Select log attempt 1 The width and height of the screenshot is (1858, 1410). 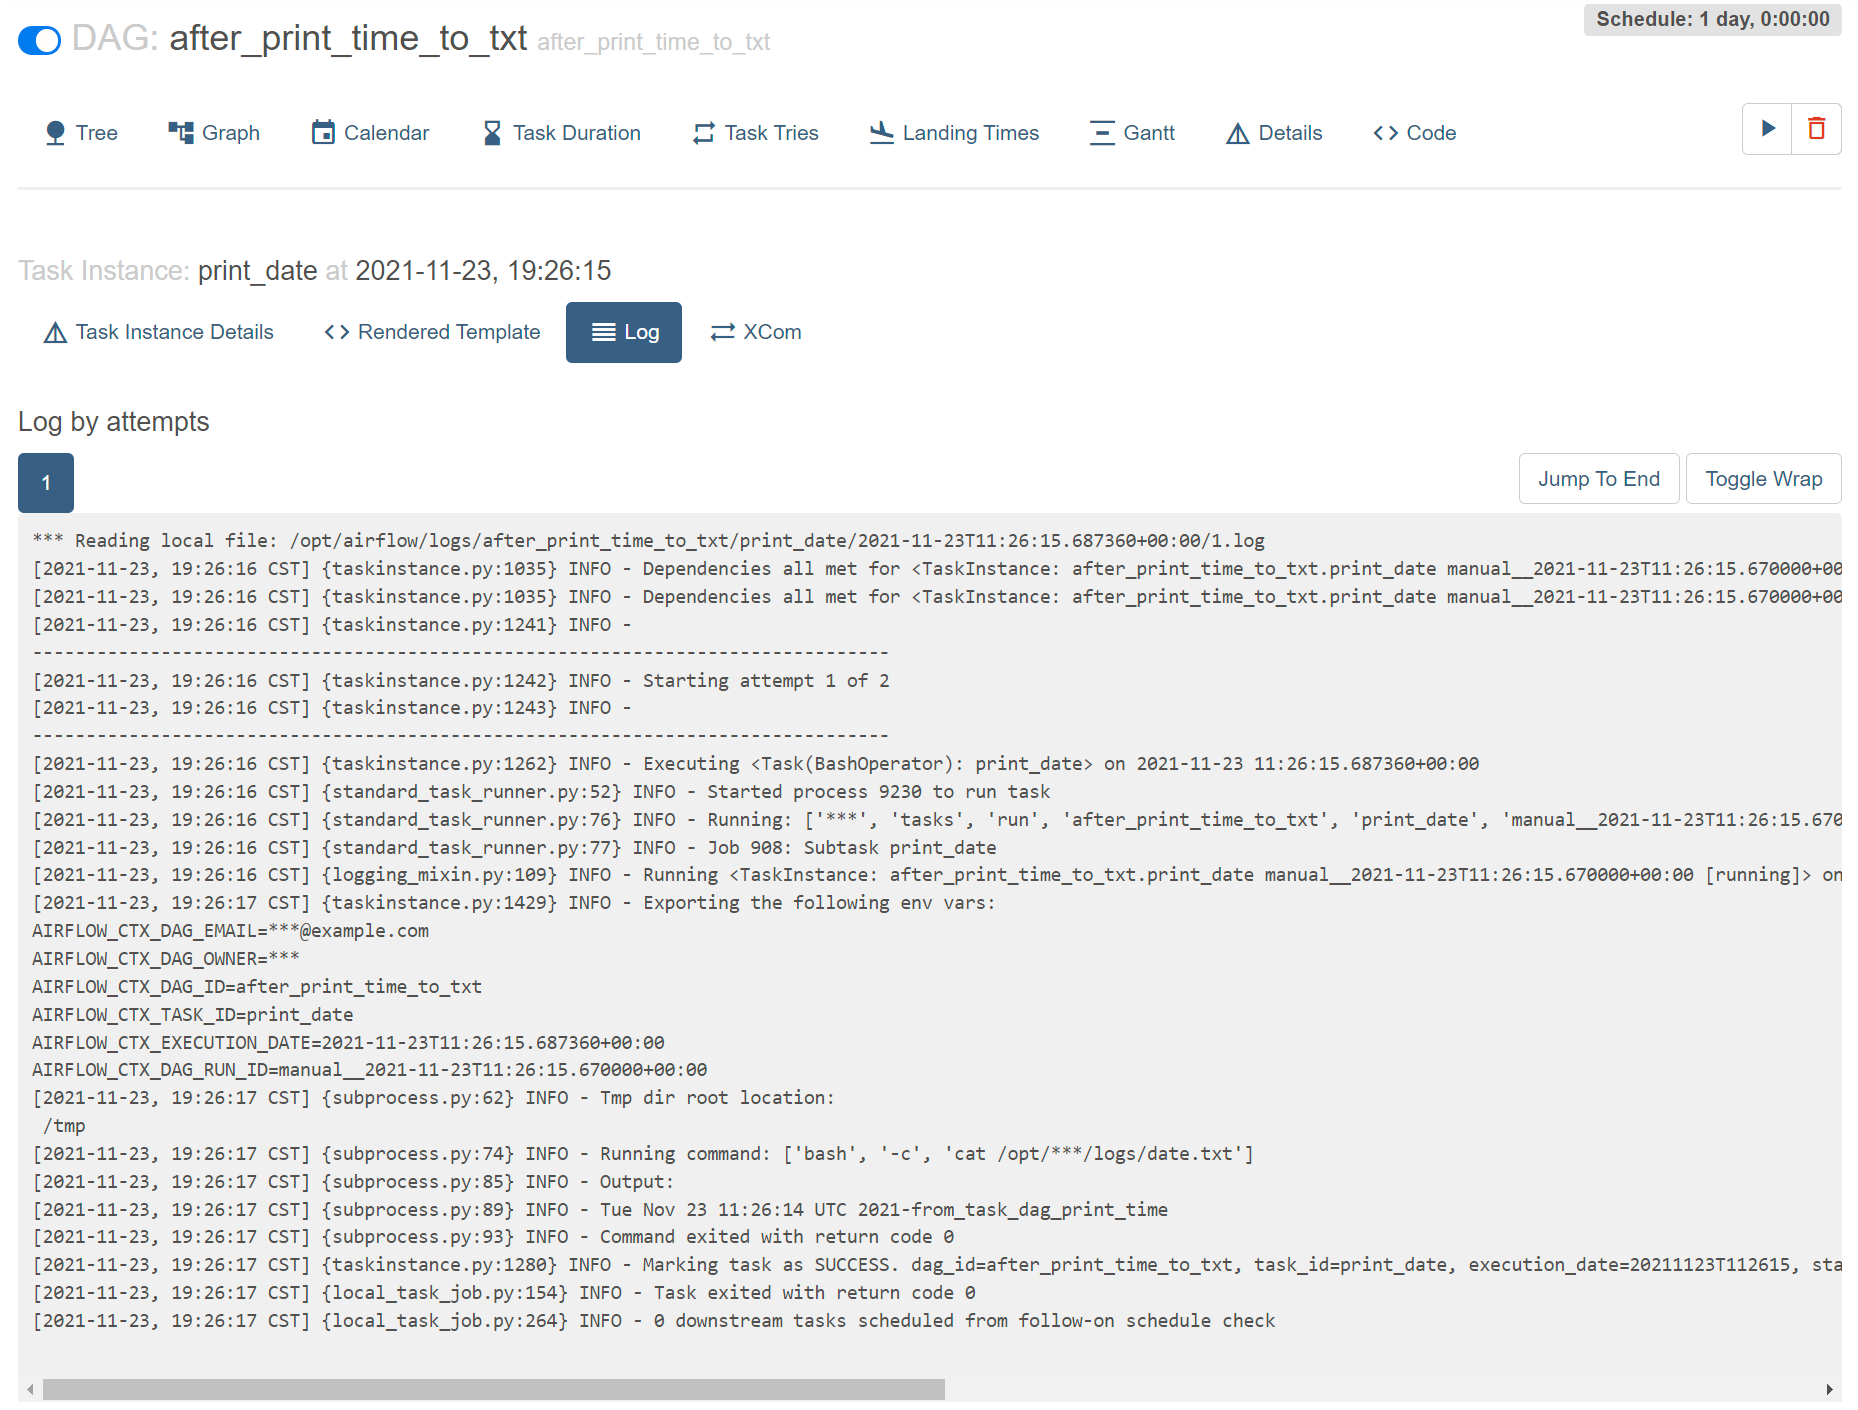46,483
